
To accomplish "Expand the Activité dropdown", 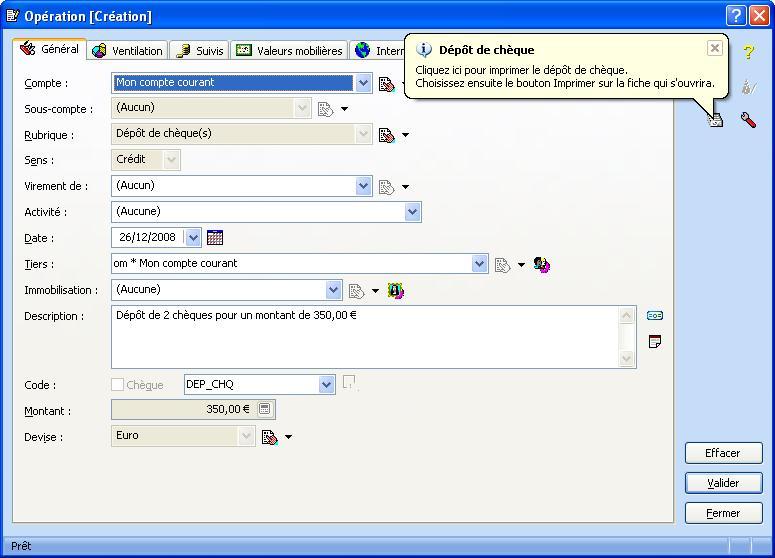I will pos(412,212).
